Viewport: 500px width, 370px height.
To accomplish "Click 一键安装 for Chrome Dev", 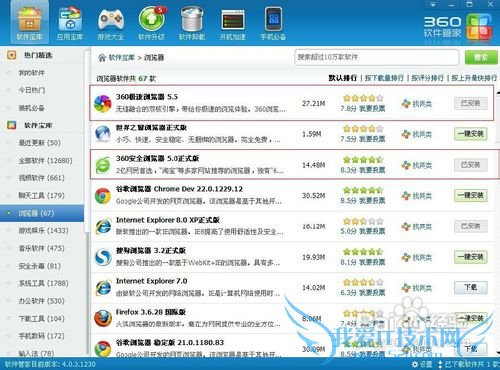I will pos(471,195).
